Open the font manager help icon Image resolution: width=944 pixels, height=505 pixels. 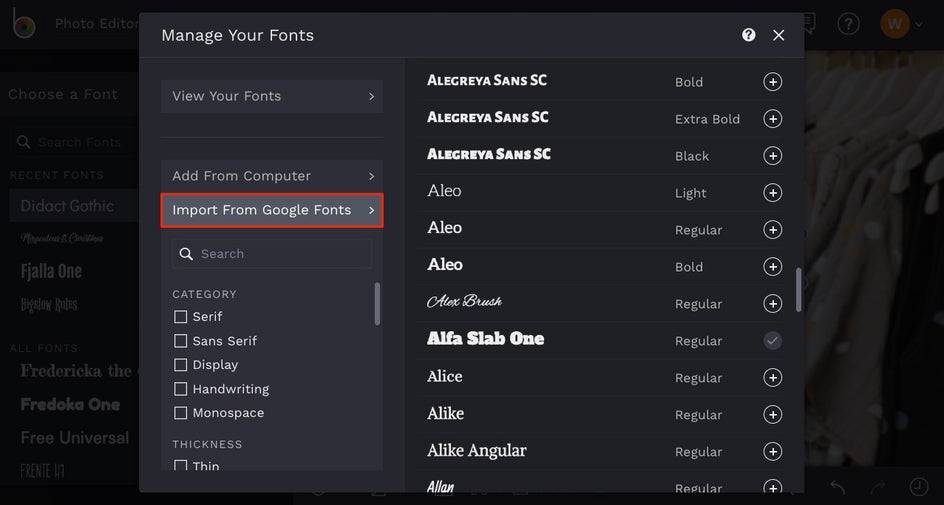(x=749, y=35)
